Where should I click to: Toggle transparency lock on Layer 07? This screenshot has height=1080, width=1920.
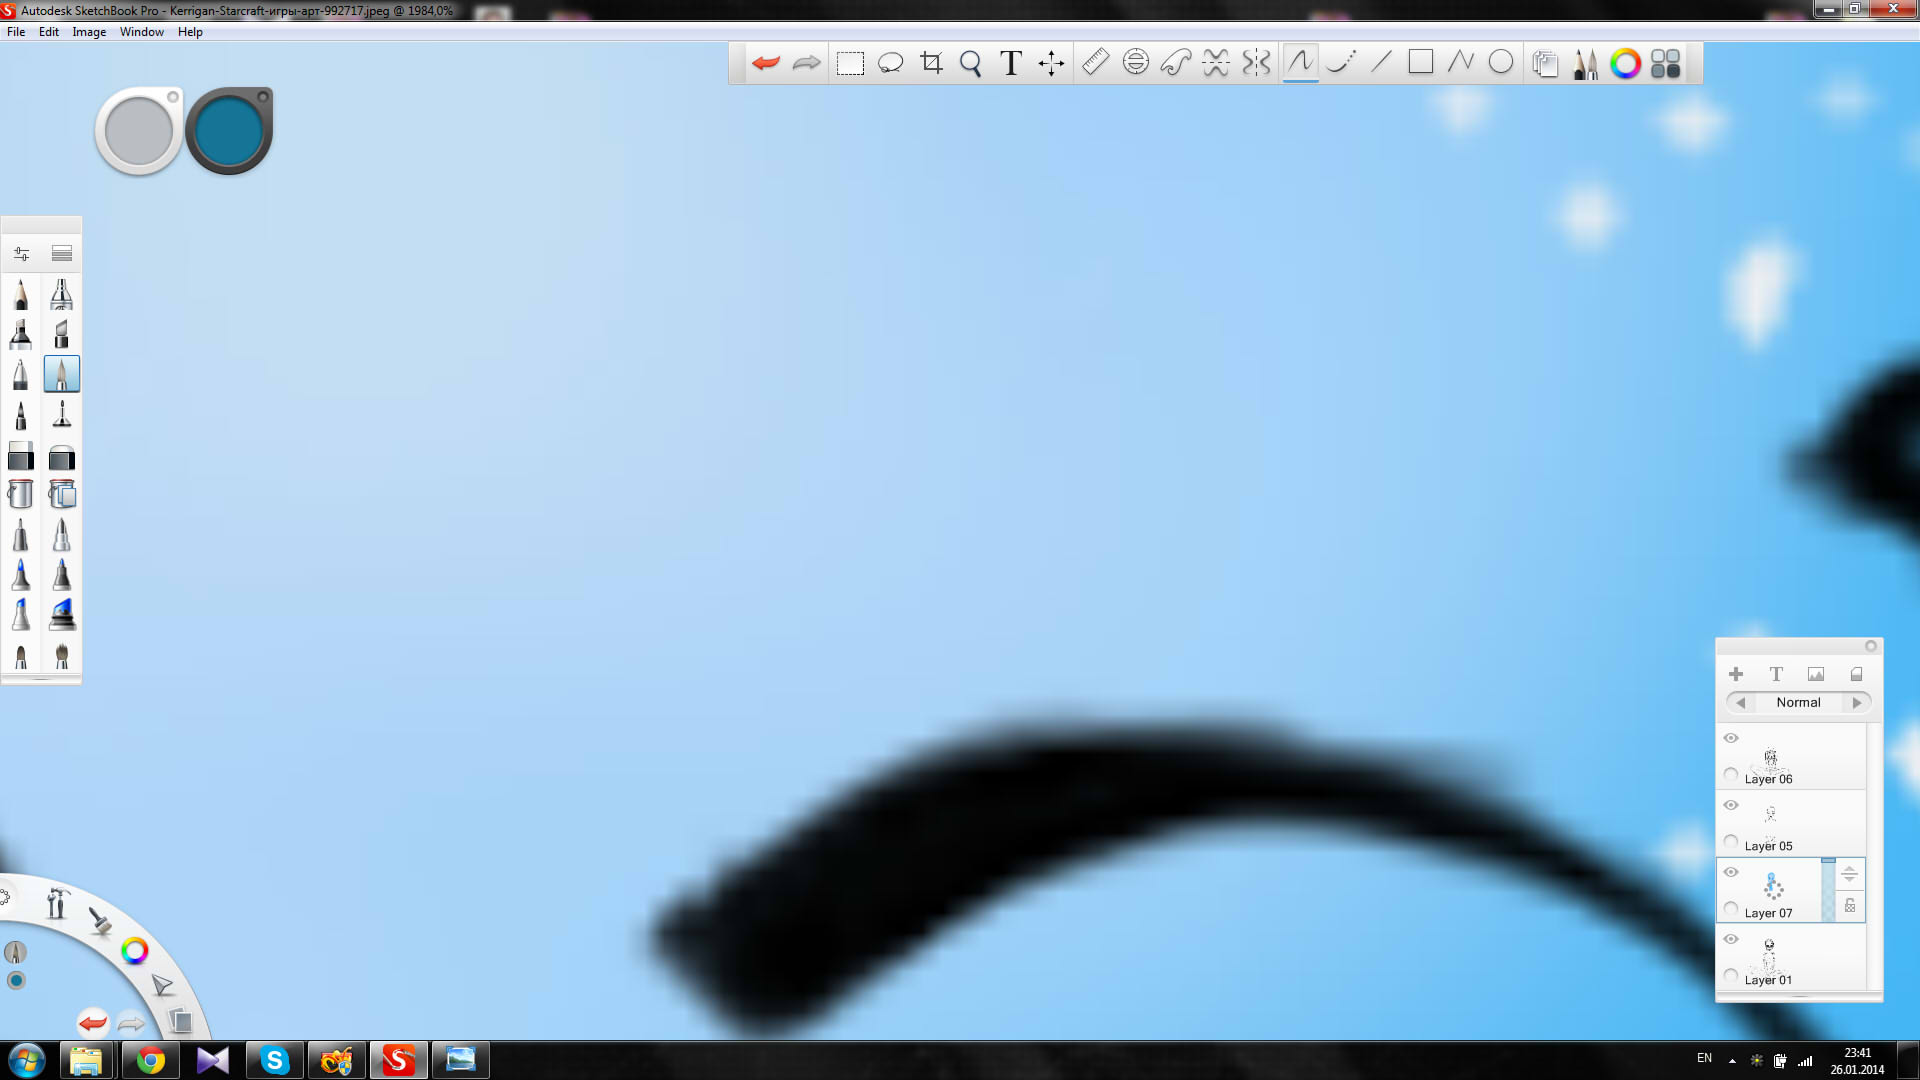coord(1850,906)
